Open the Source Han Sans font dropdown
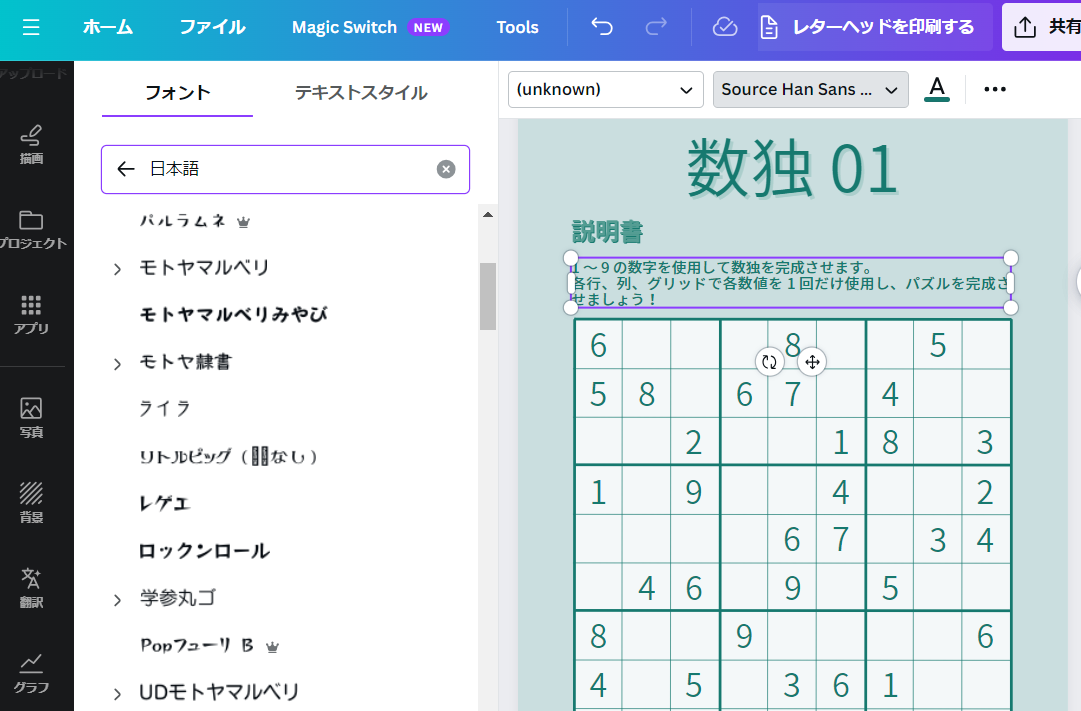1081x711 pixels. [x=810, y=89]
